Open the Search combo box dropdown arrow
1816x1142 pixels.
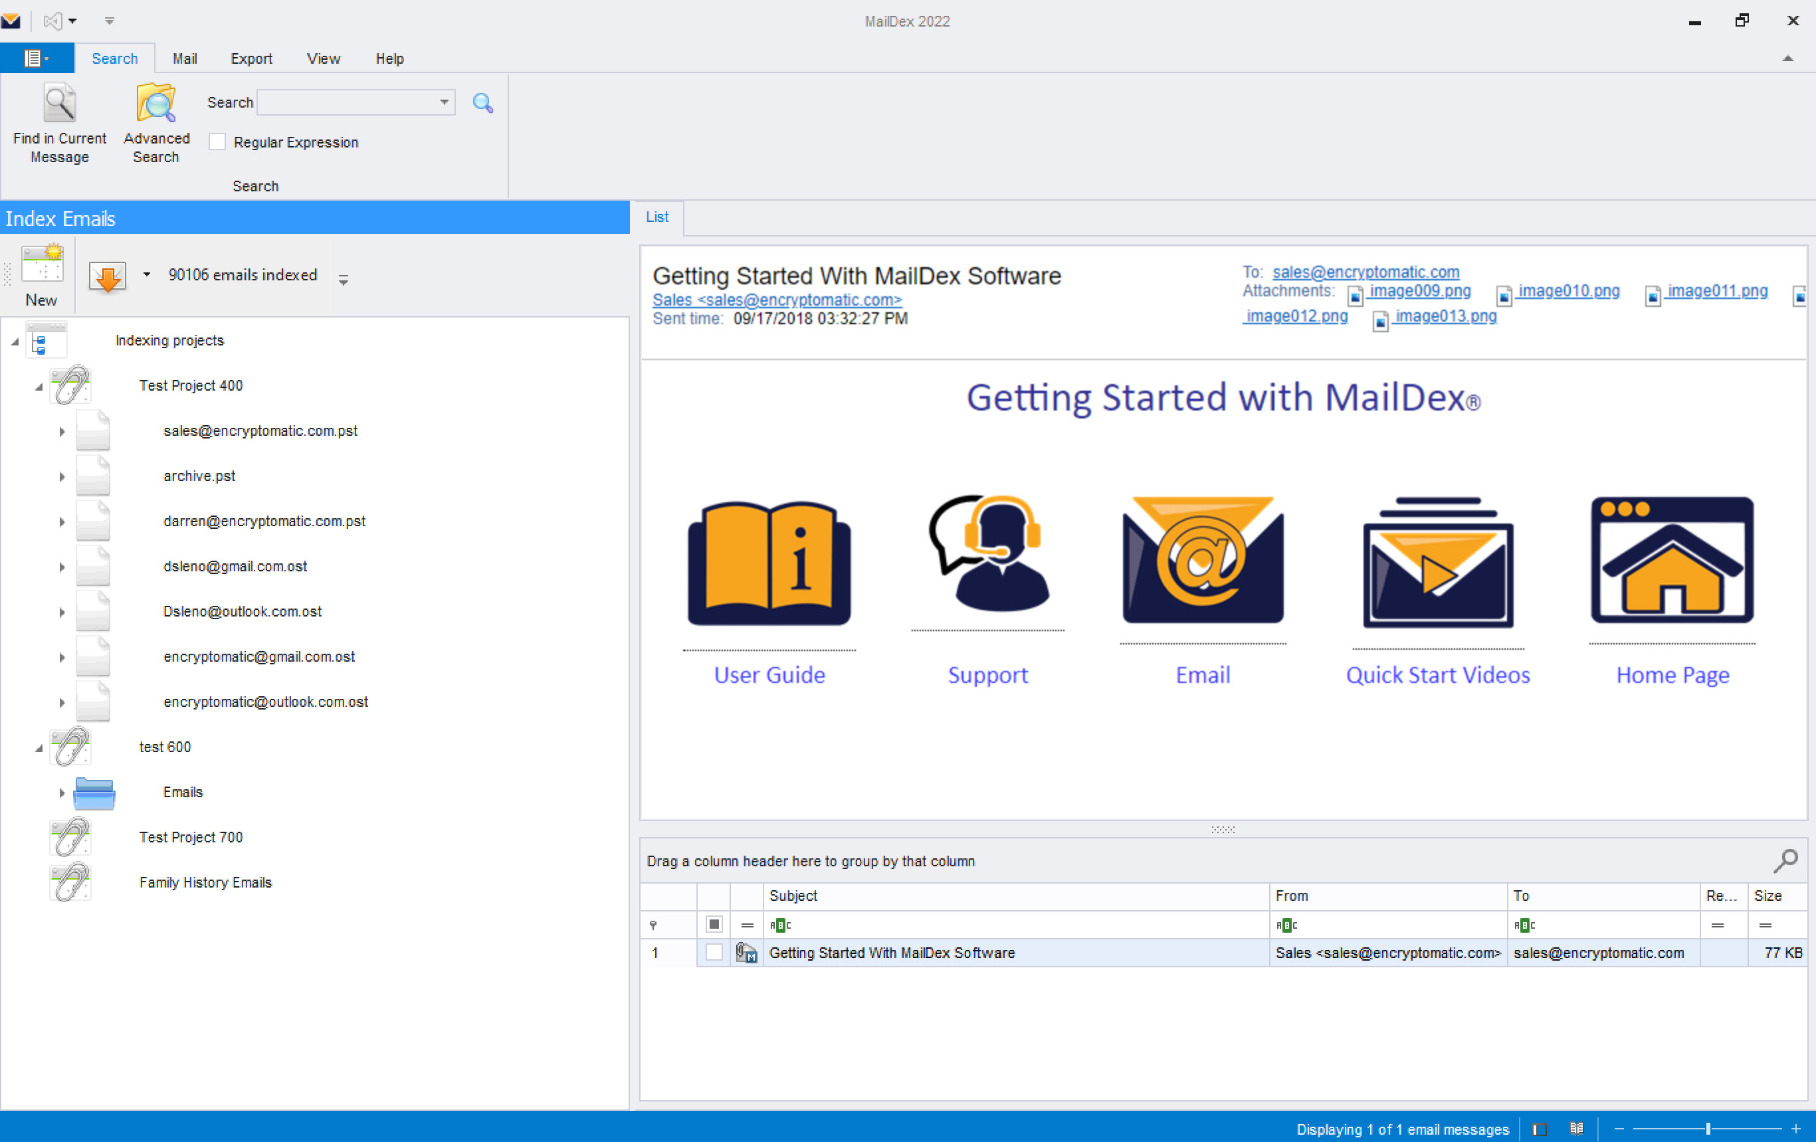(444, 102)
